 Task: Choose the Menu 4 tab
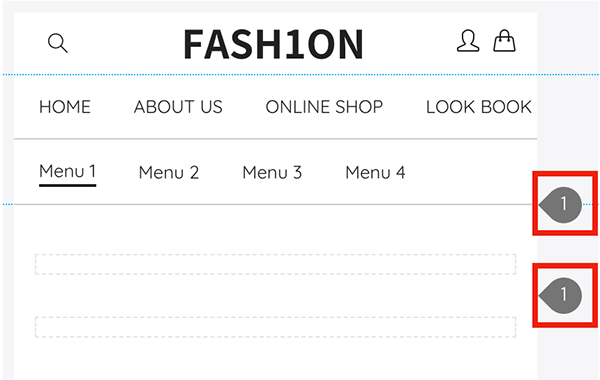pyautogui.click(x=375, y=173)
